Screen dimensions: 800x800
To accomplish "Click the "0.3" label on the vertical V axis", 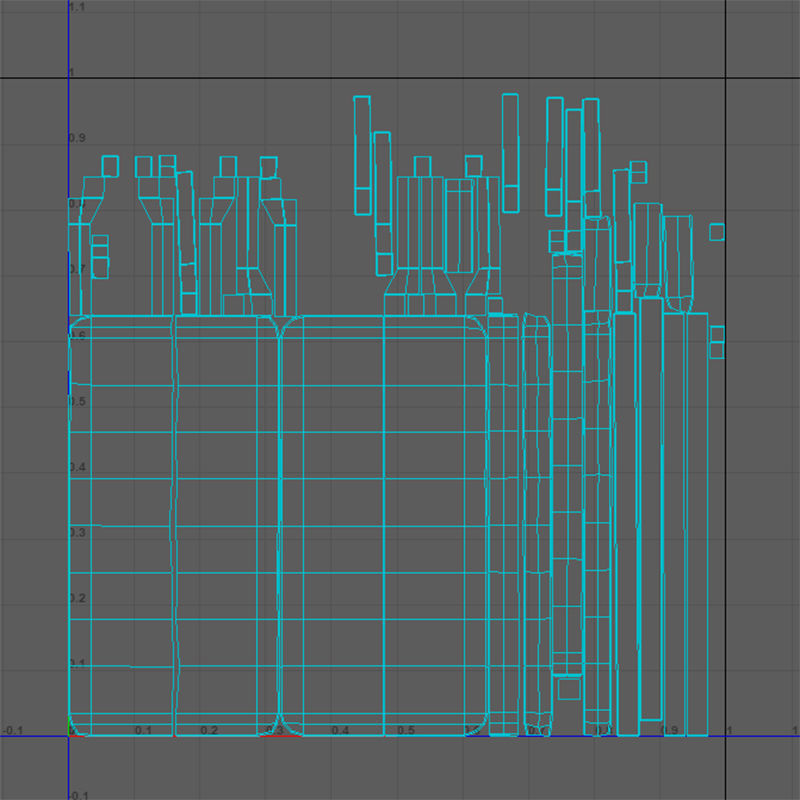I will [x=78, y=533].
